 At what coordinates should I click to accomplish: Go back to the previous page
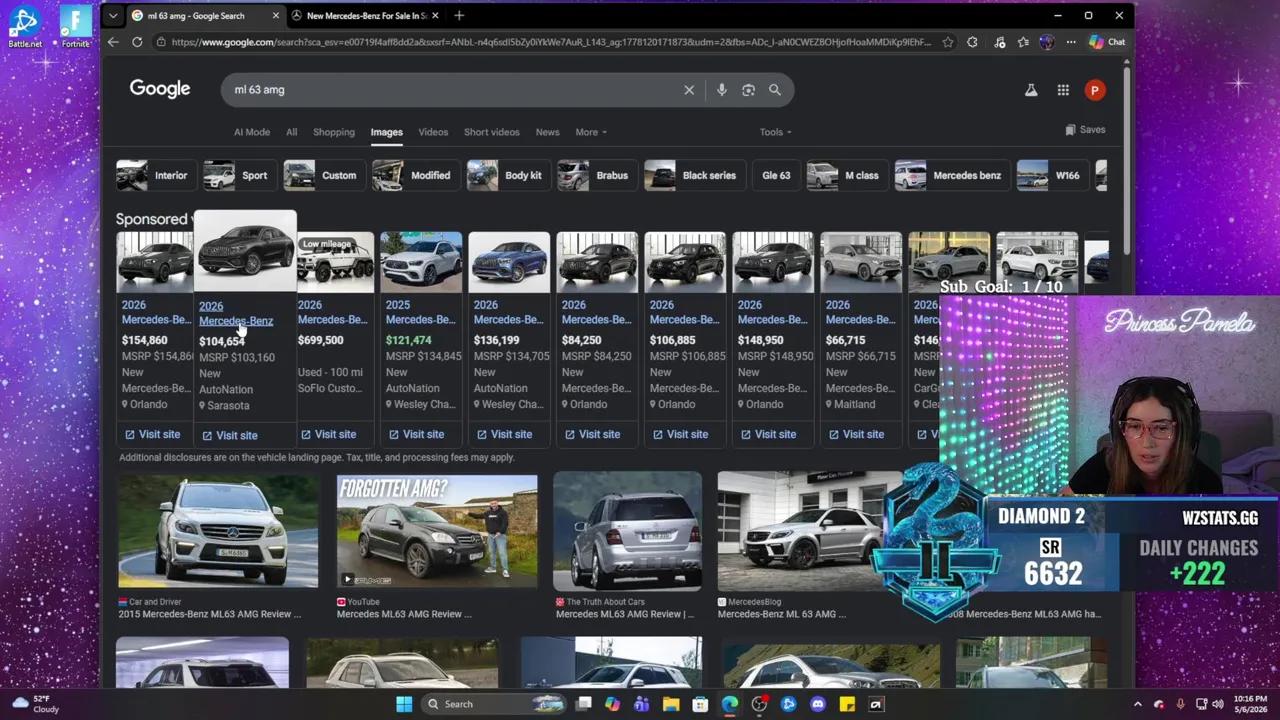pyautogui.click(x=113, y=42)
